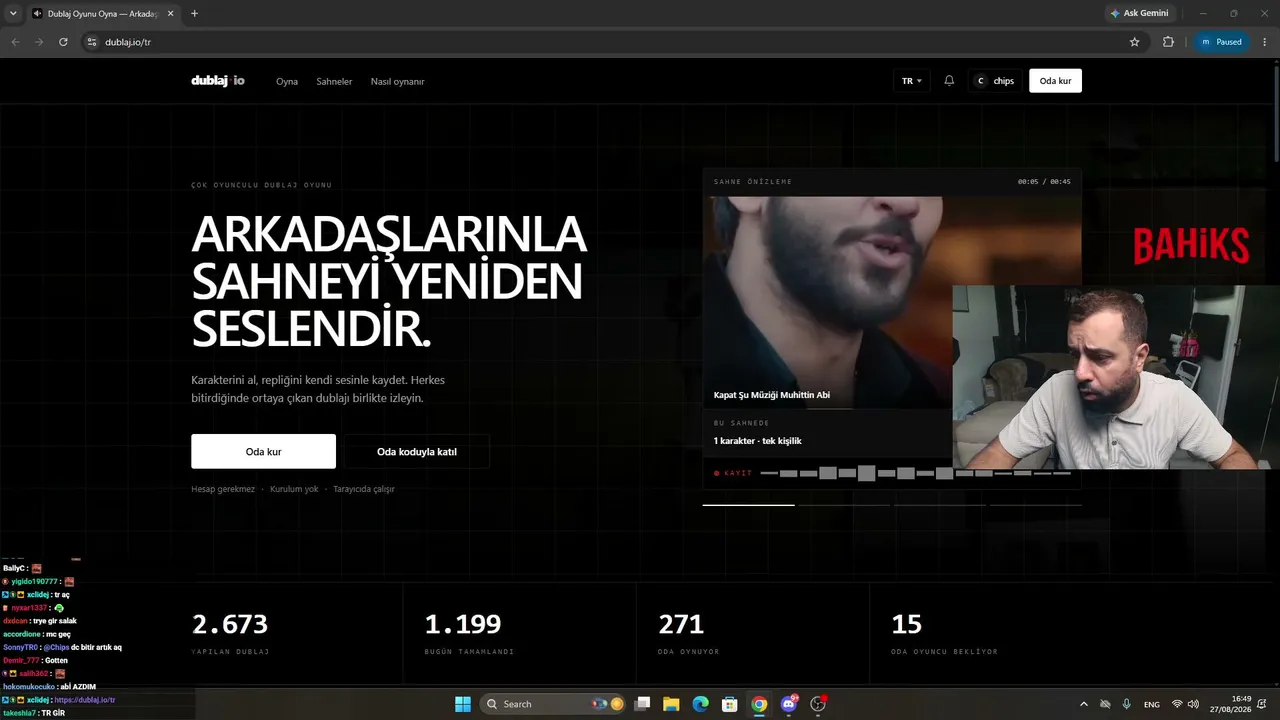
Task: Open the notifications bell on dublaj.io
Action: pyautogui.click(x=949, y=81)
